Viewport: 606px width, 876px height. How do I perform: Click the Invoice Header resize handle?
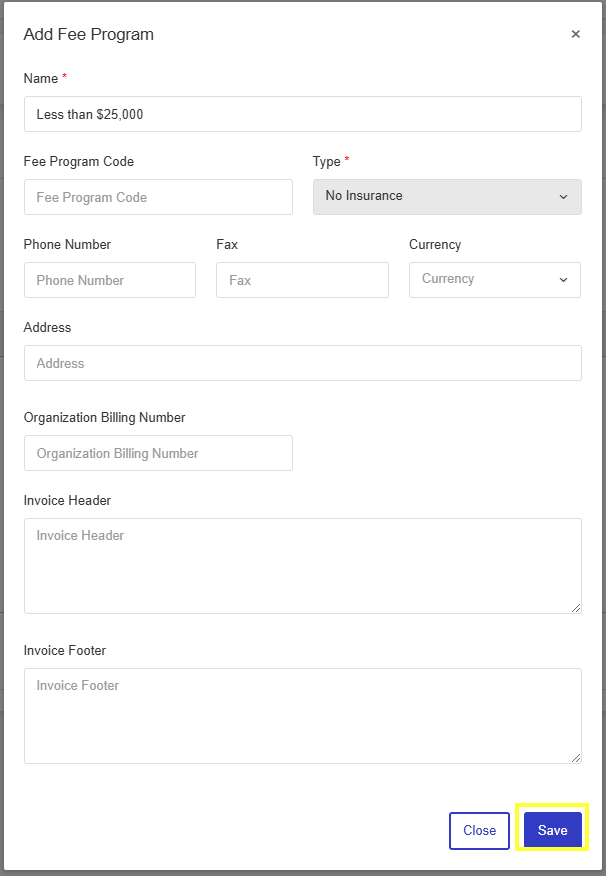pos(576,608)
